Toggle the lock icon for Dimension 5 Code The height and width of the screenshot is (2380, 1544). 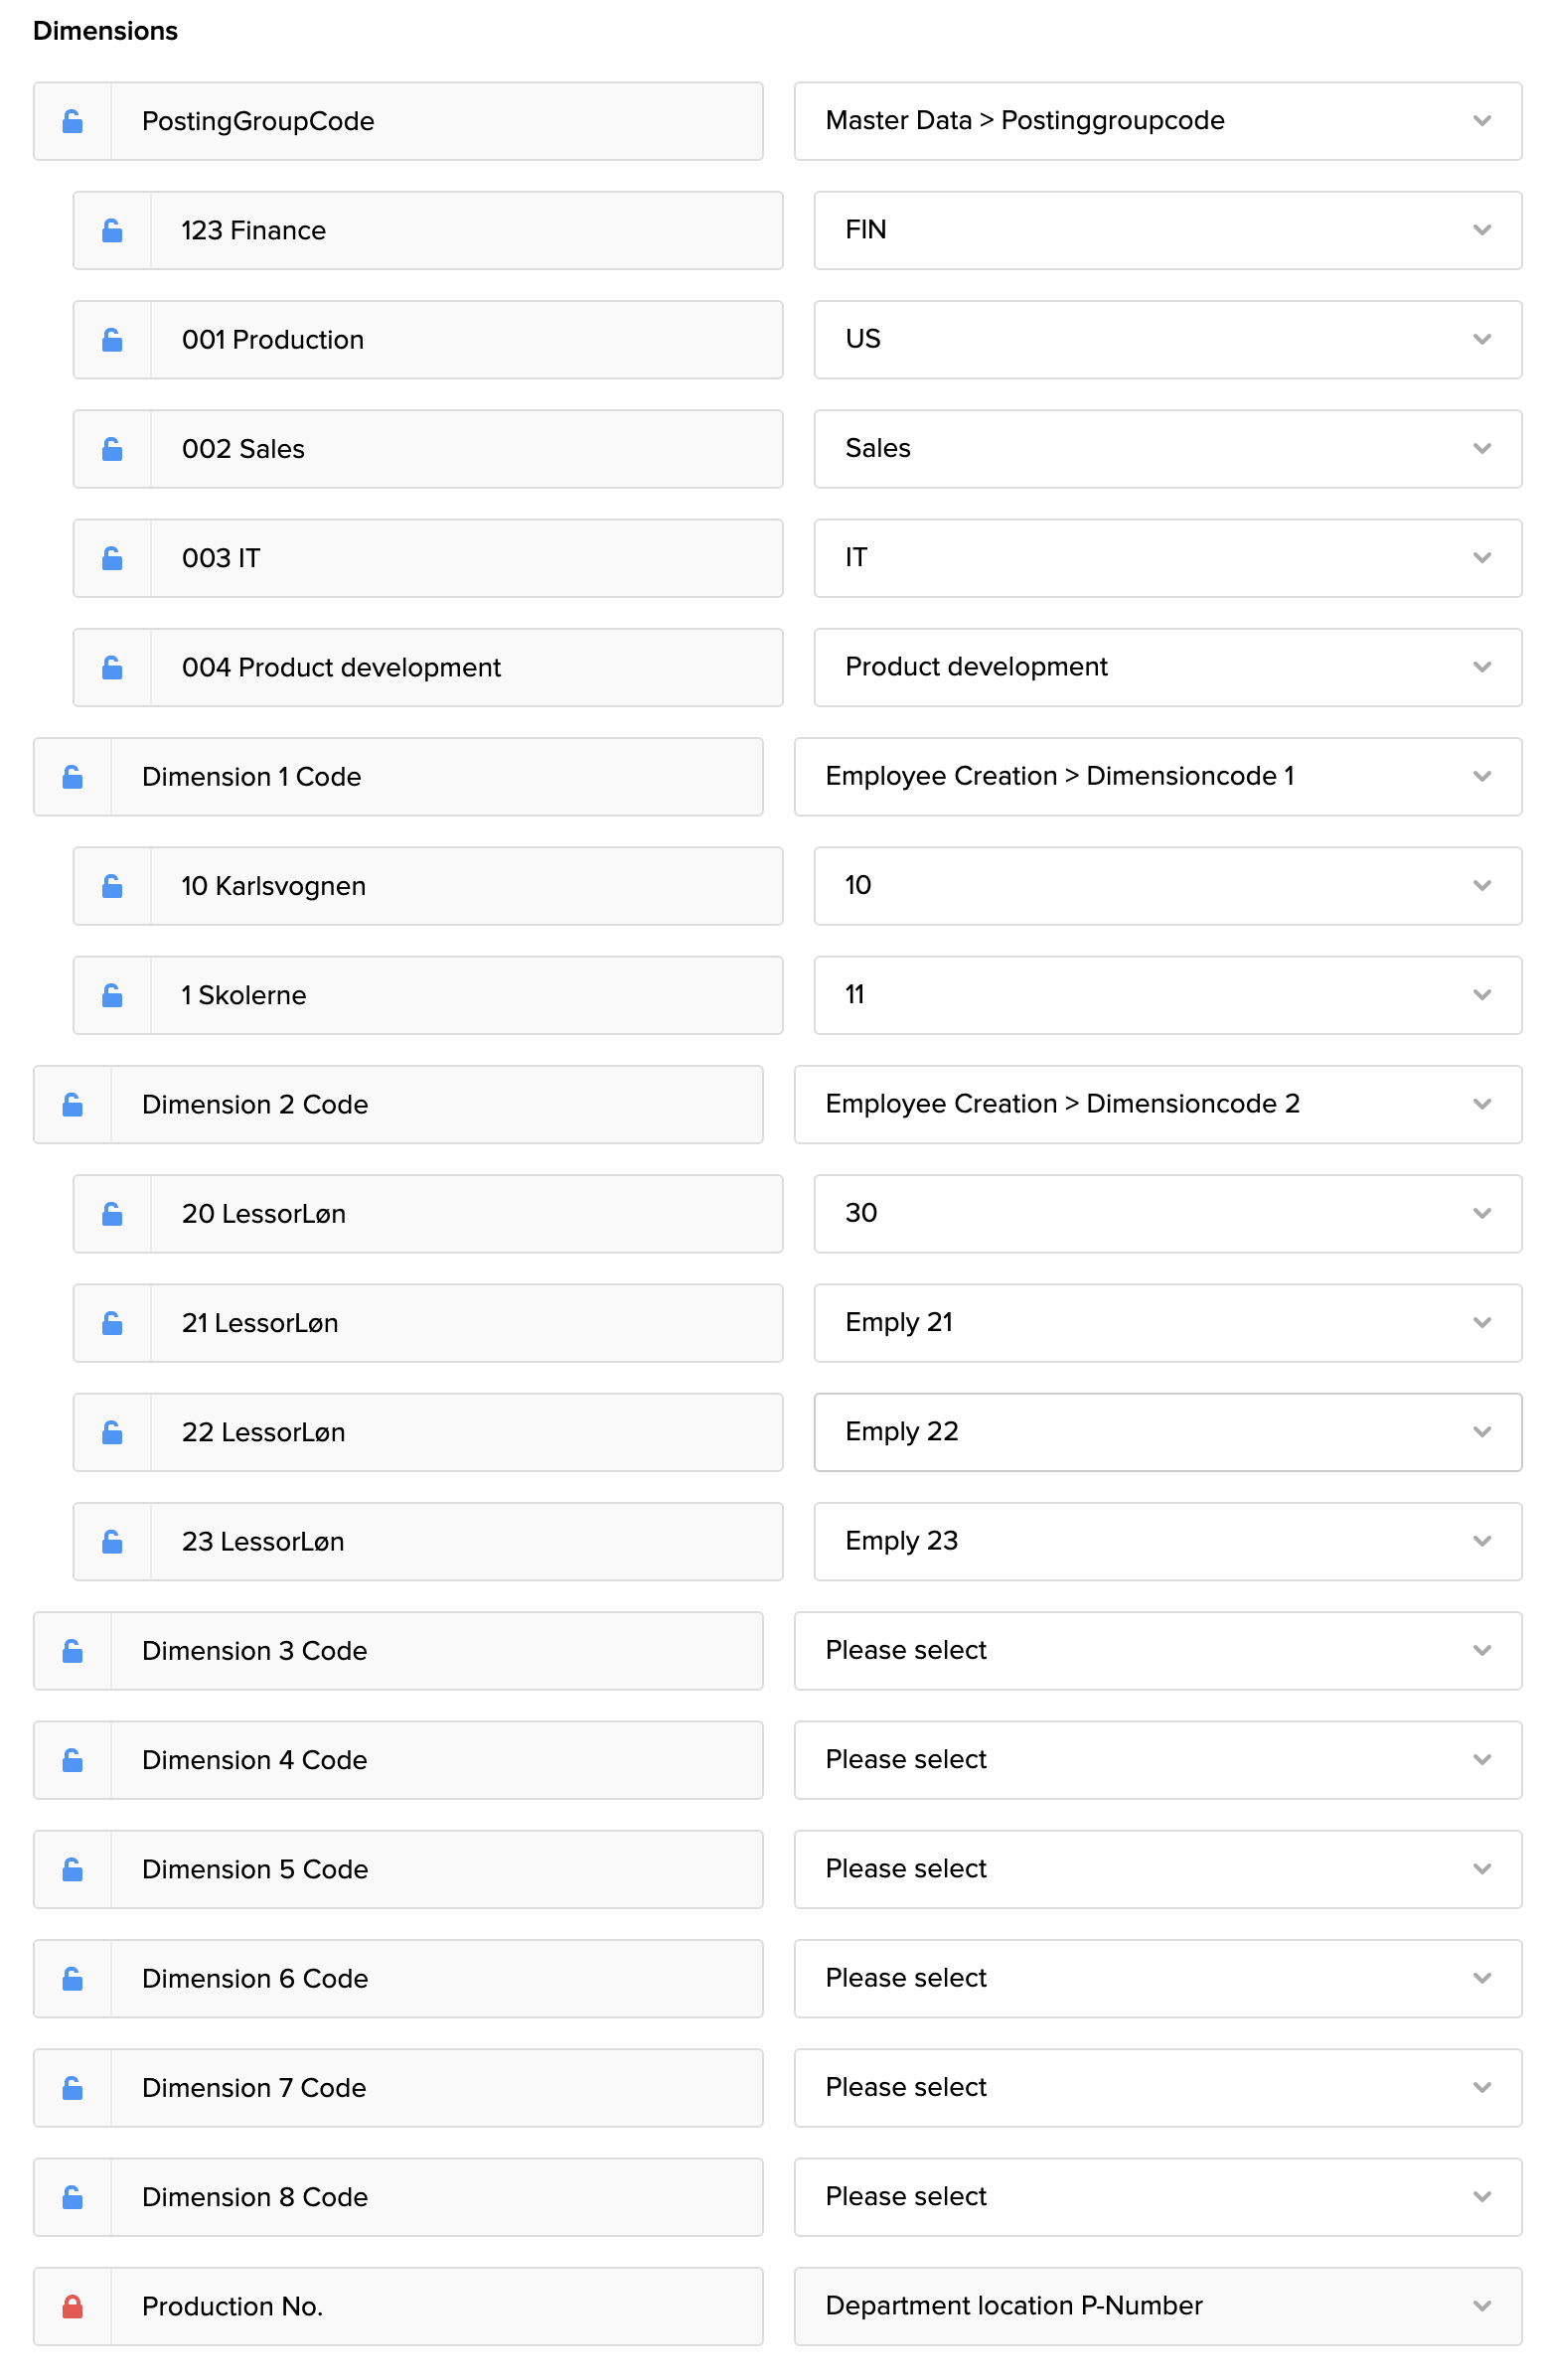(x=73, y=1870)
